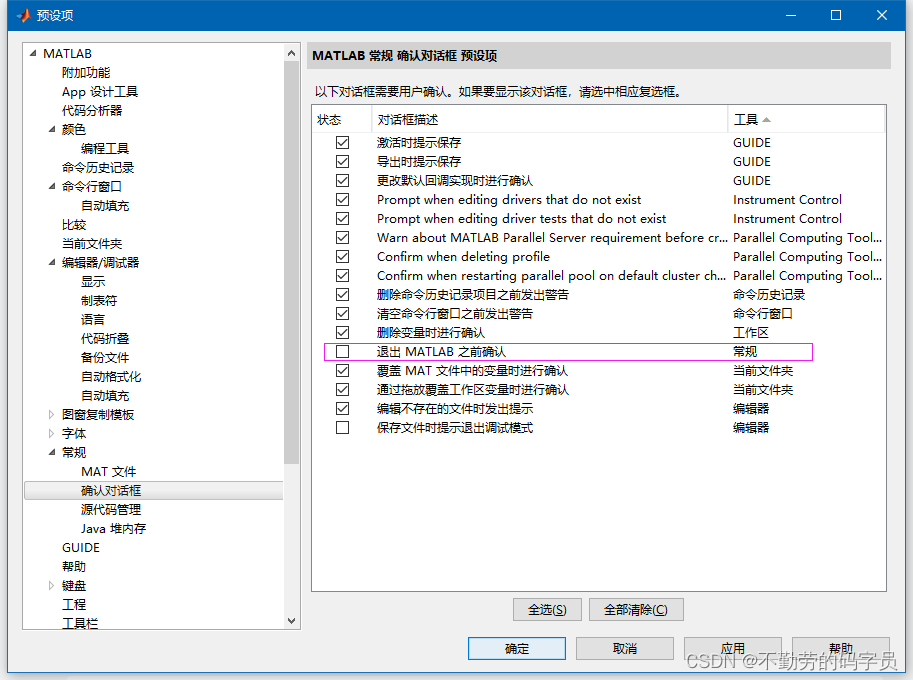Click the 应用 button

point(732,649)
